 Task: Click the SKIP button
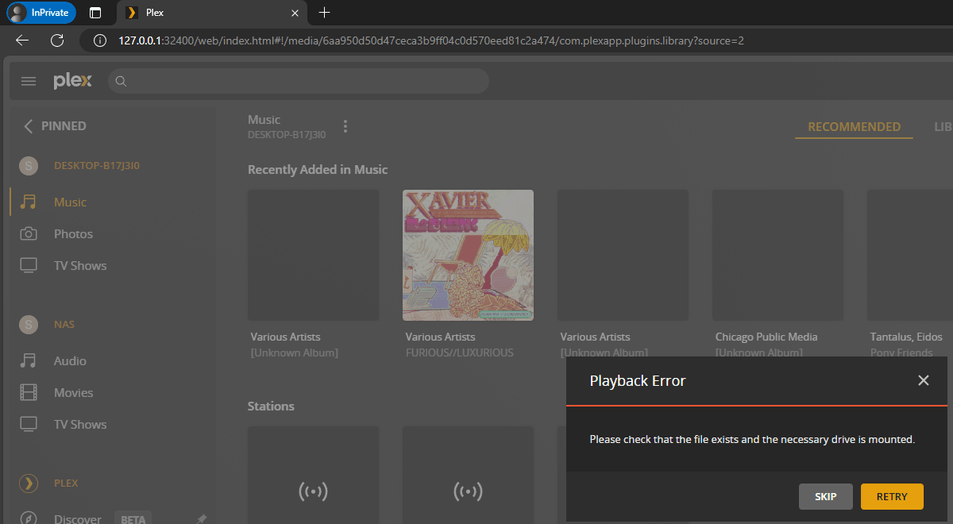(825, 497)
